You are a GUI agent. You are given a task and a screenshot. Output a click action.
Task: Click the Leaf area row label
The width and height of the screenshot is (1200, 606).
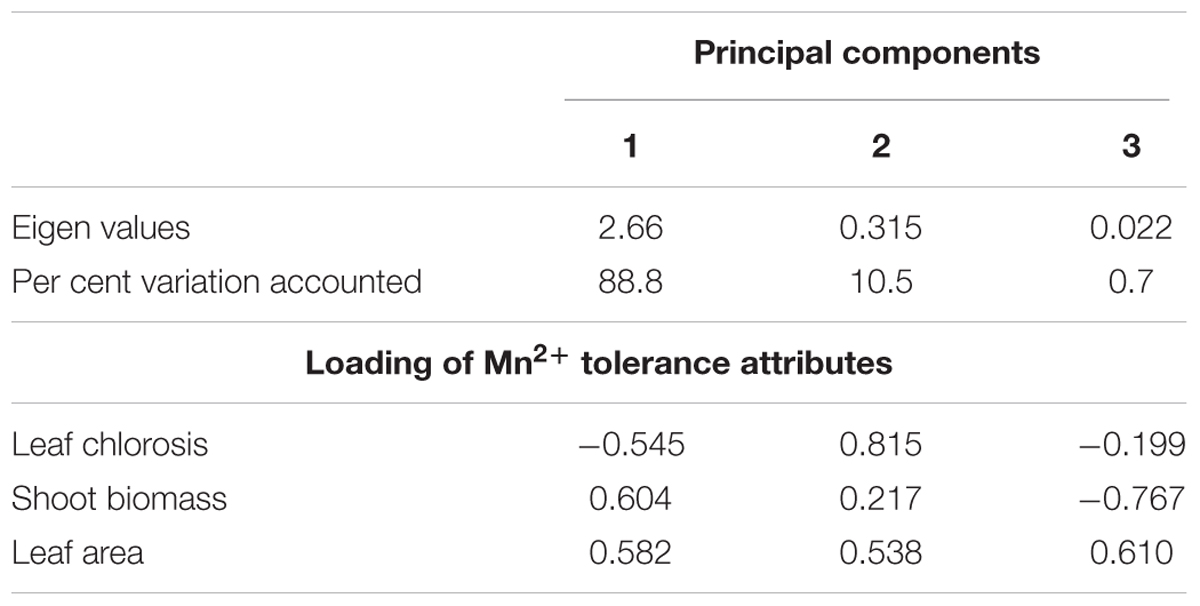(77, 551)
